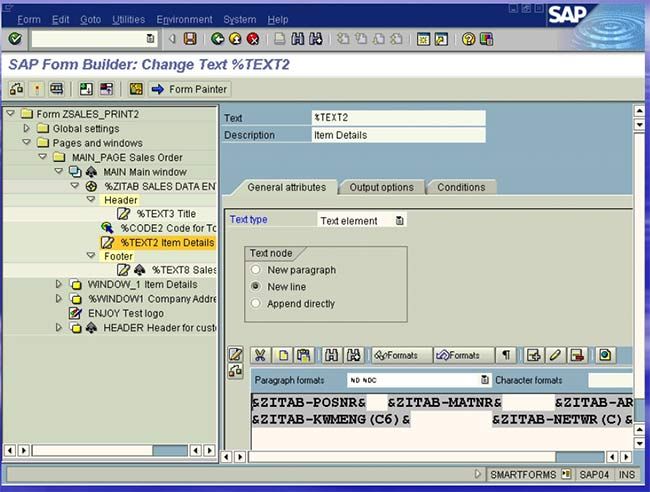Screen dimensions: 650x492
Task: Click the green Back arrow icon
Action: [218, 39]
